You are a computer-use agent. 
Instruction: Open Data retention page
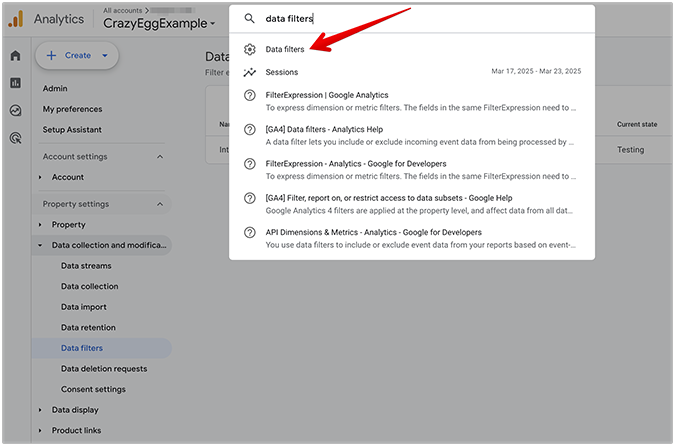pos(88,328)
